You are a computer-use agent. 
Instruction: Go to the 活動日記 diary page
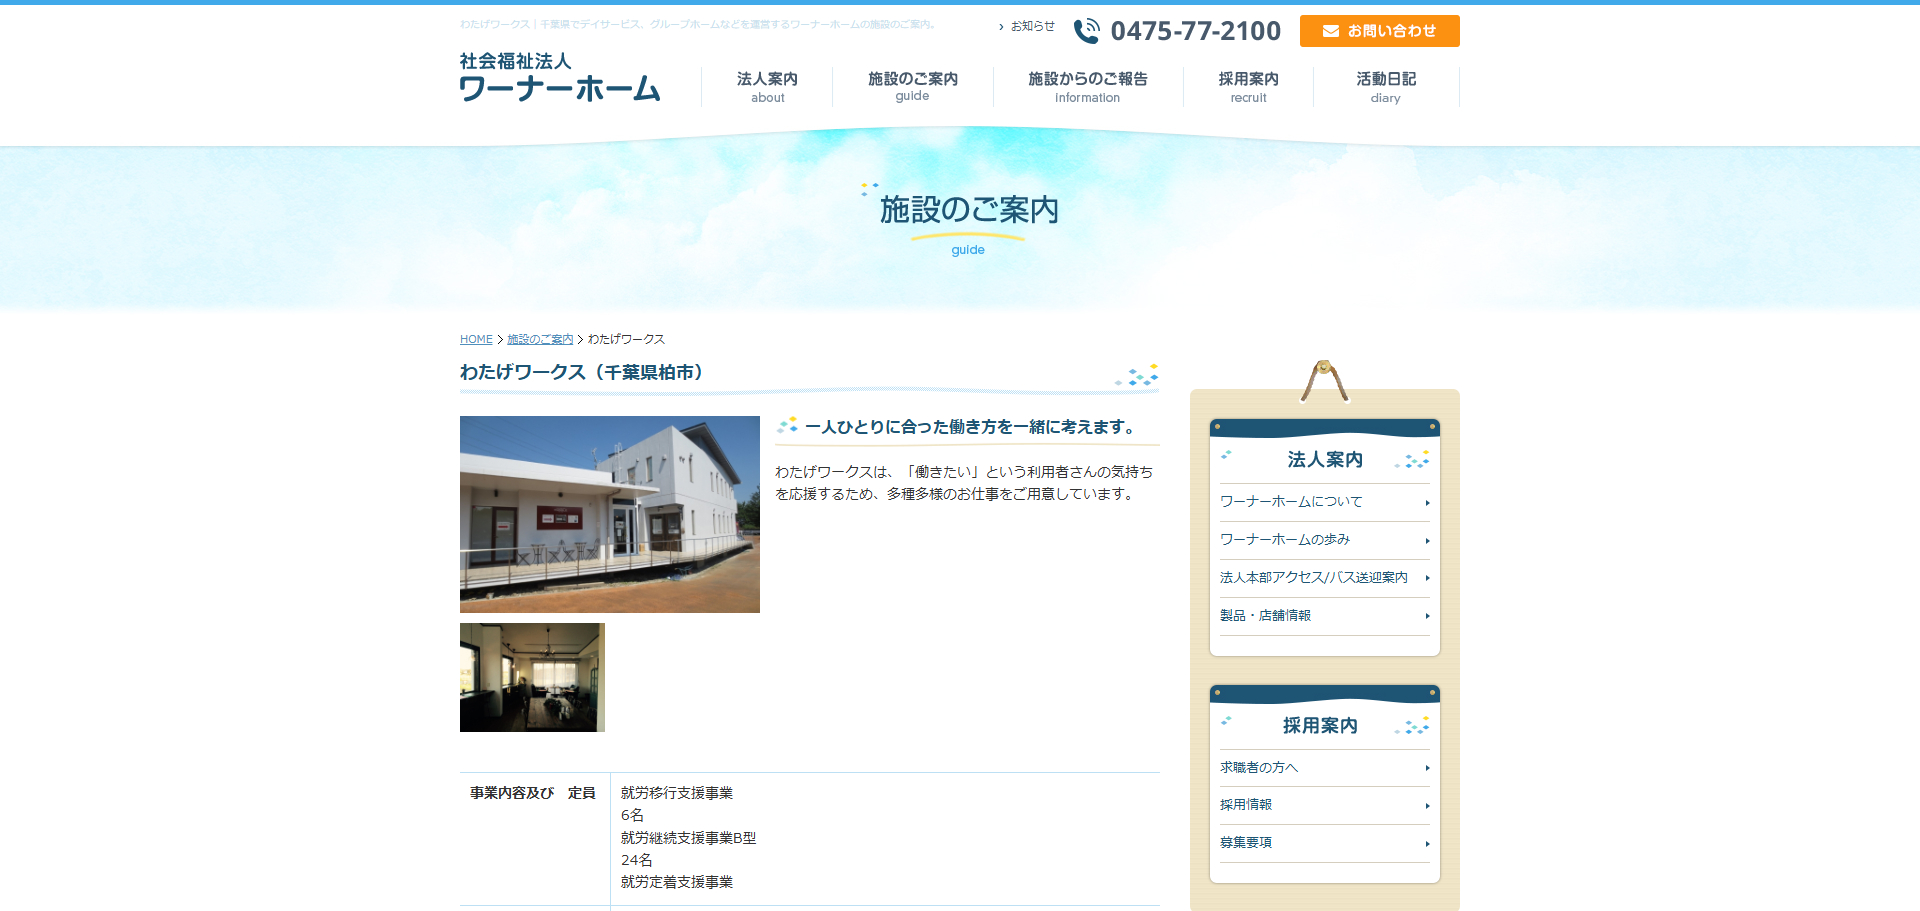[x=1385, y=86]
